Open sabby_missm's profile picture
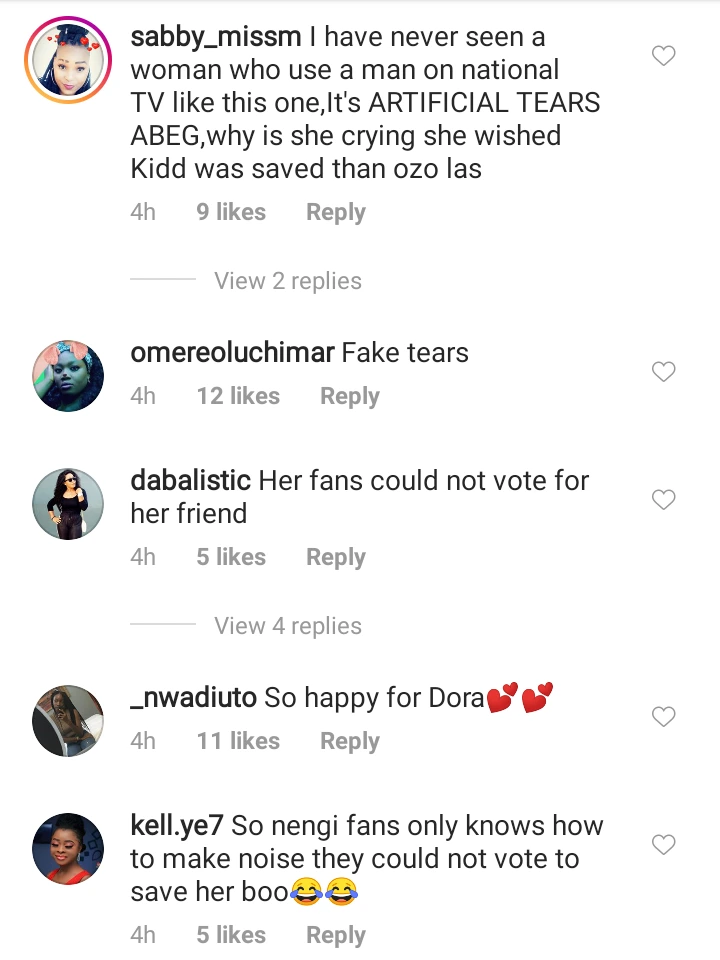 coord(68,59)
